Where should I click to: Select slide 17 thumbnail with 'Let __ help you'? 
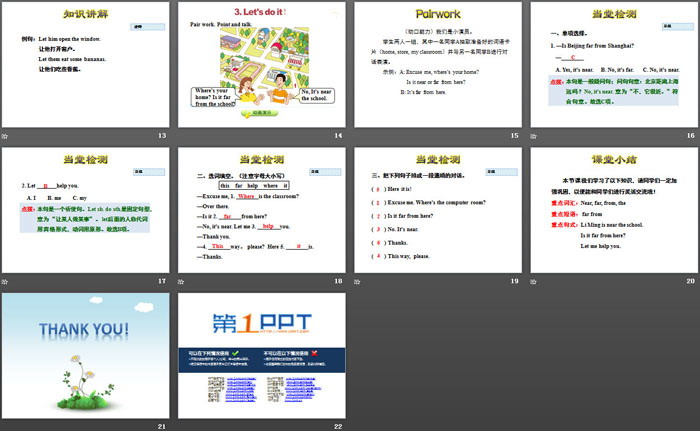point(85,210)
